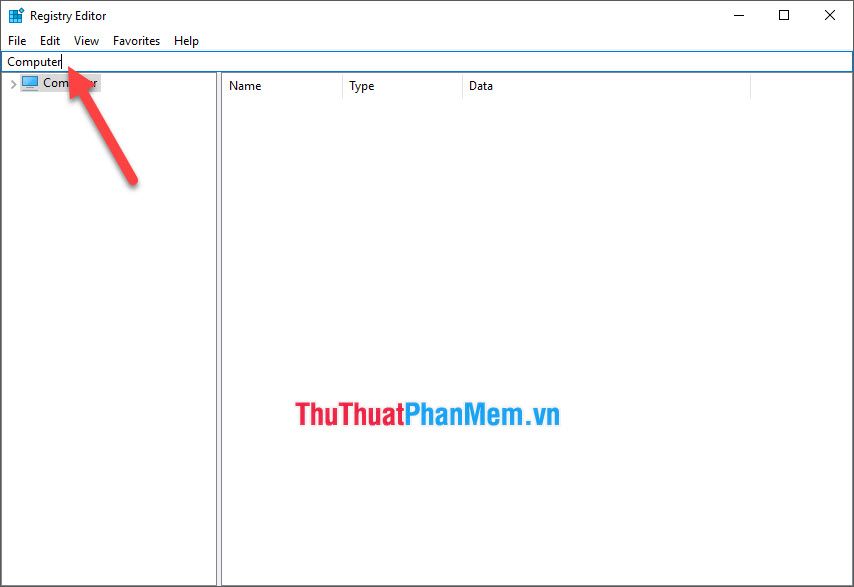Click the computer monitor icon beside Computer
The height and width of the screenshot is (587, 854).
(29, 82)
